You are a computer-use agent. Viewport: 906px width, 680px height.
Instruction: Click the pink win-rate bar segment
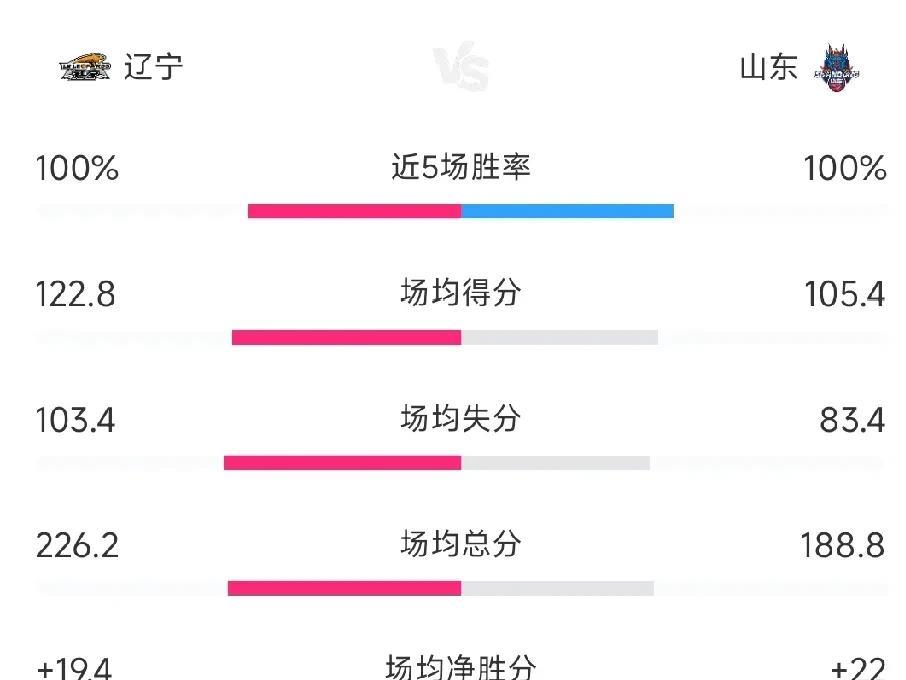pos(354,211)
